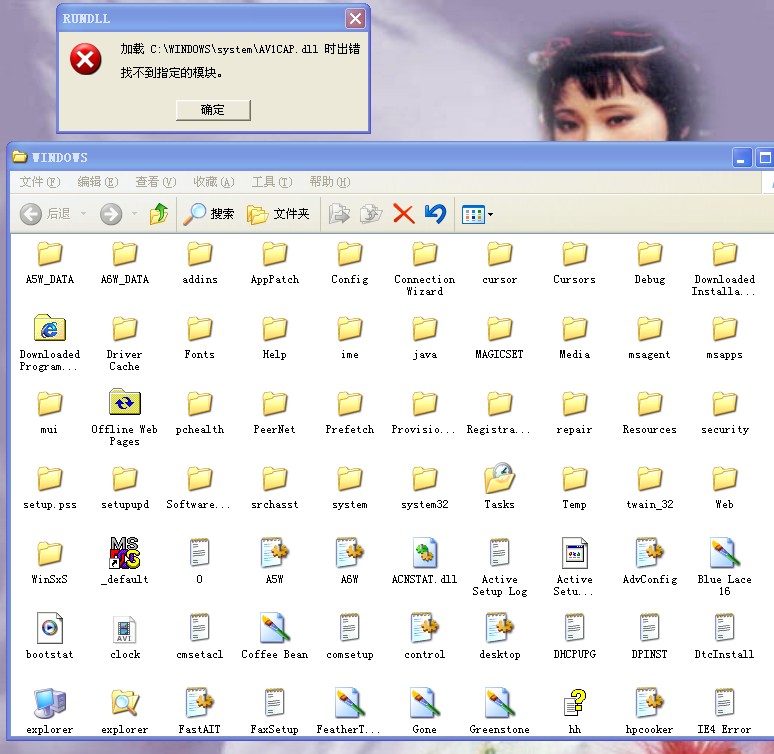
Task: Select the Prefetch folder
Action: [349, 413]
